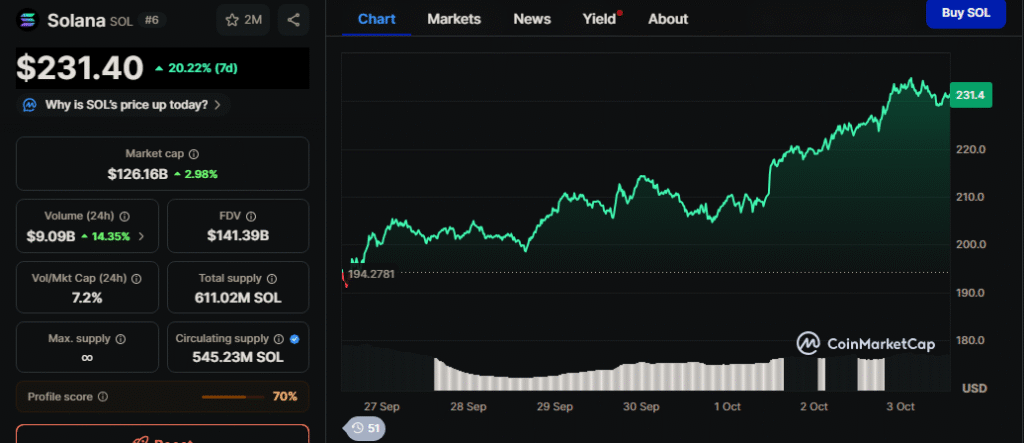Screen dimensions: 1024x443
Task: Click Total supply info icon
Action: (269, 278)
